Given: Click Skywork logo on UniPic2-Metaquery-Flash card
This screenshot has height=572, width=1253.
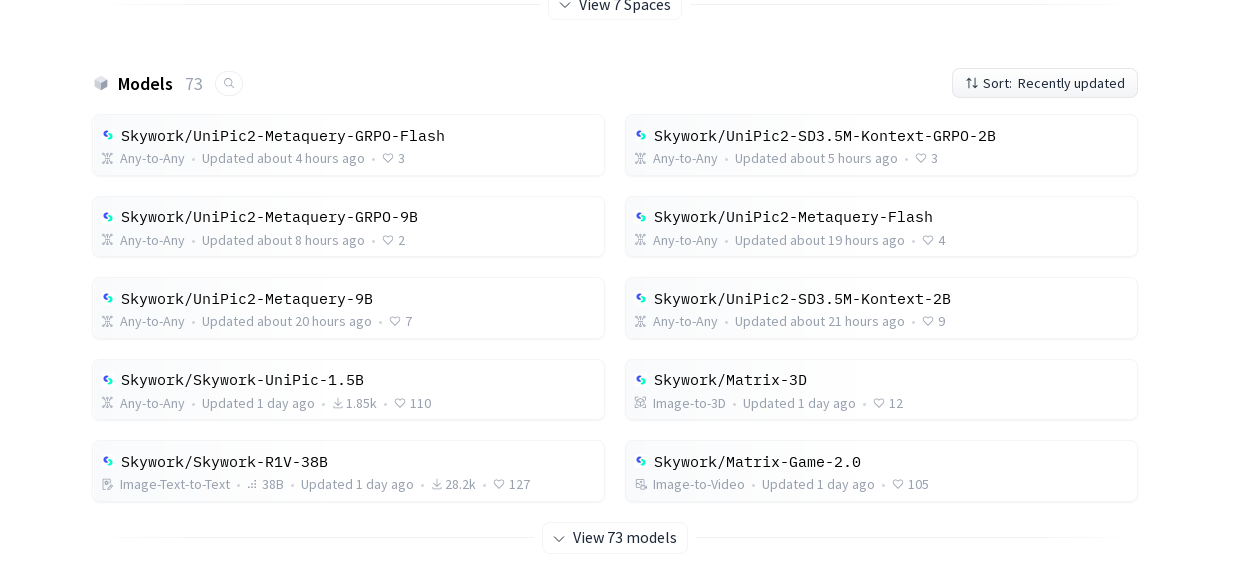Looking at the screenshot, I should [641, 217].
